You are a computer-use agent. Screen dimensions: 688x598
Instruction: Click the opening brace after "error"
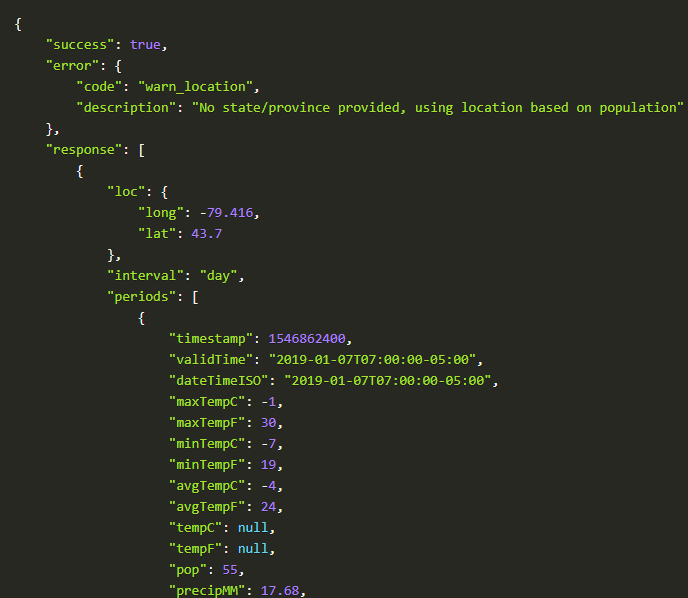click(x=118, y=66)
